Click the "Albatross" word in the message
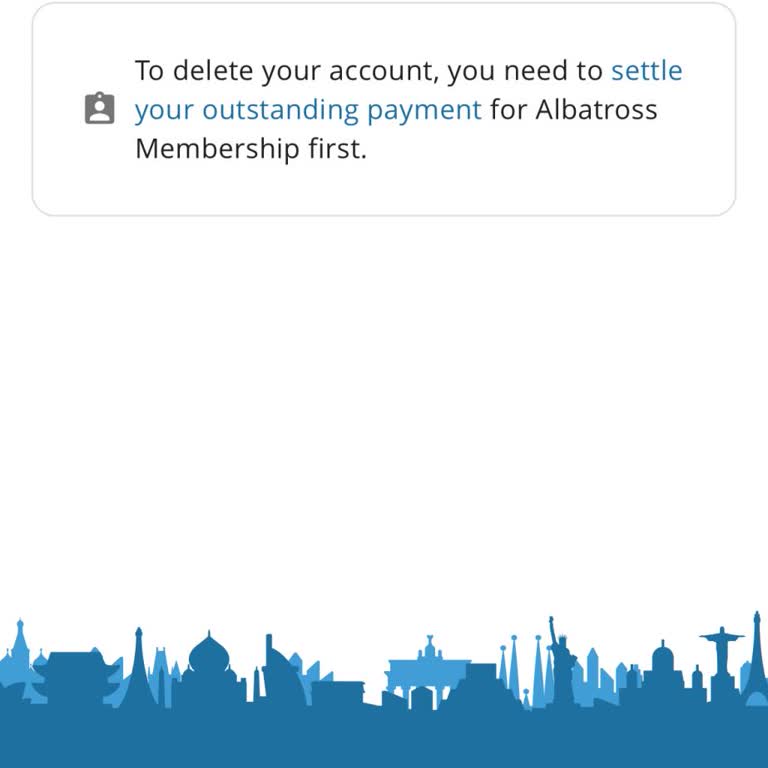The width and height of the screenshot is (768, 768). (x=596, y=110)
